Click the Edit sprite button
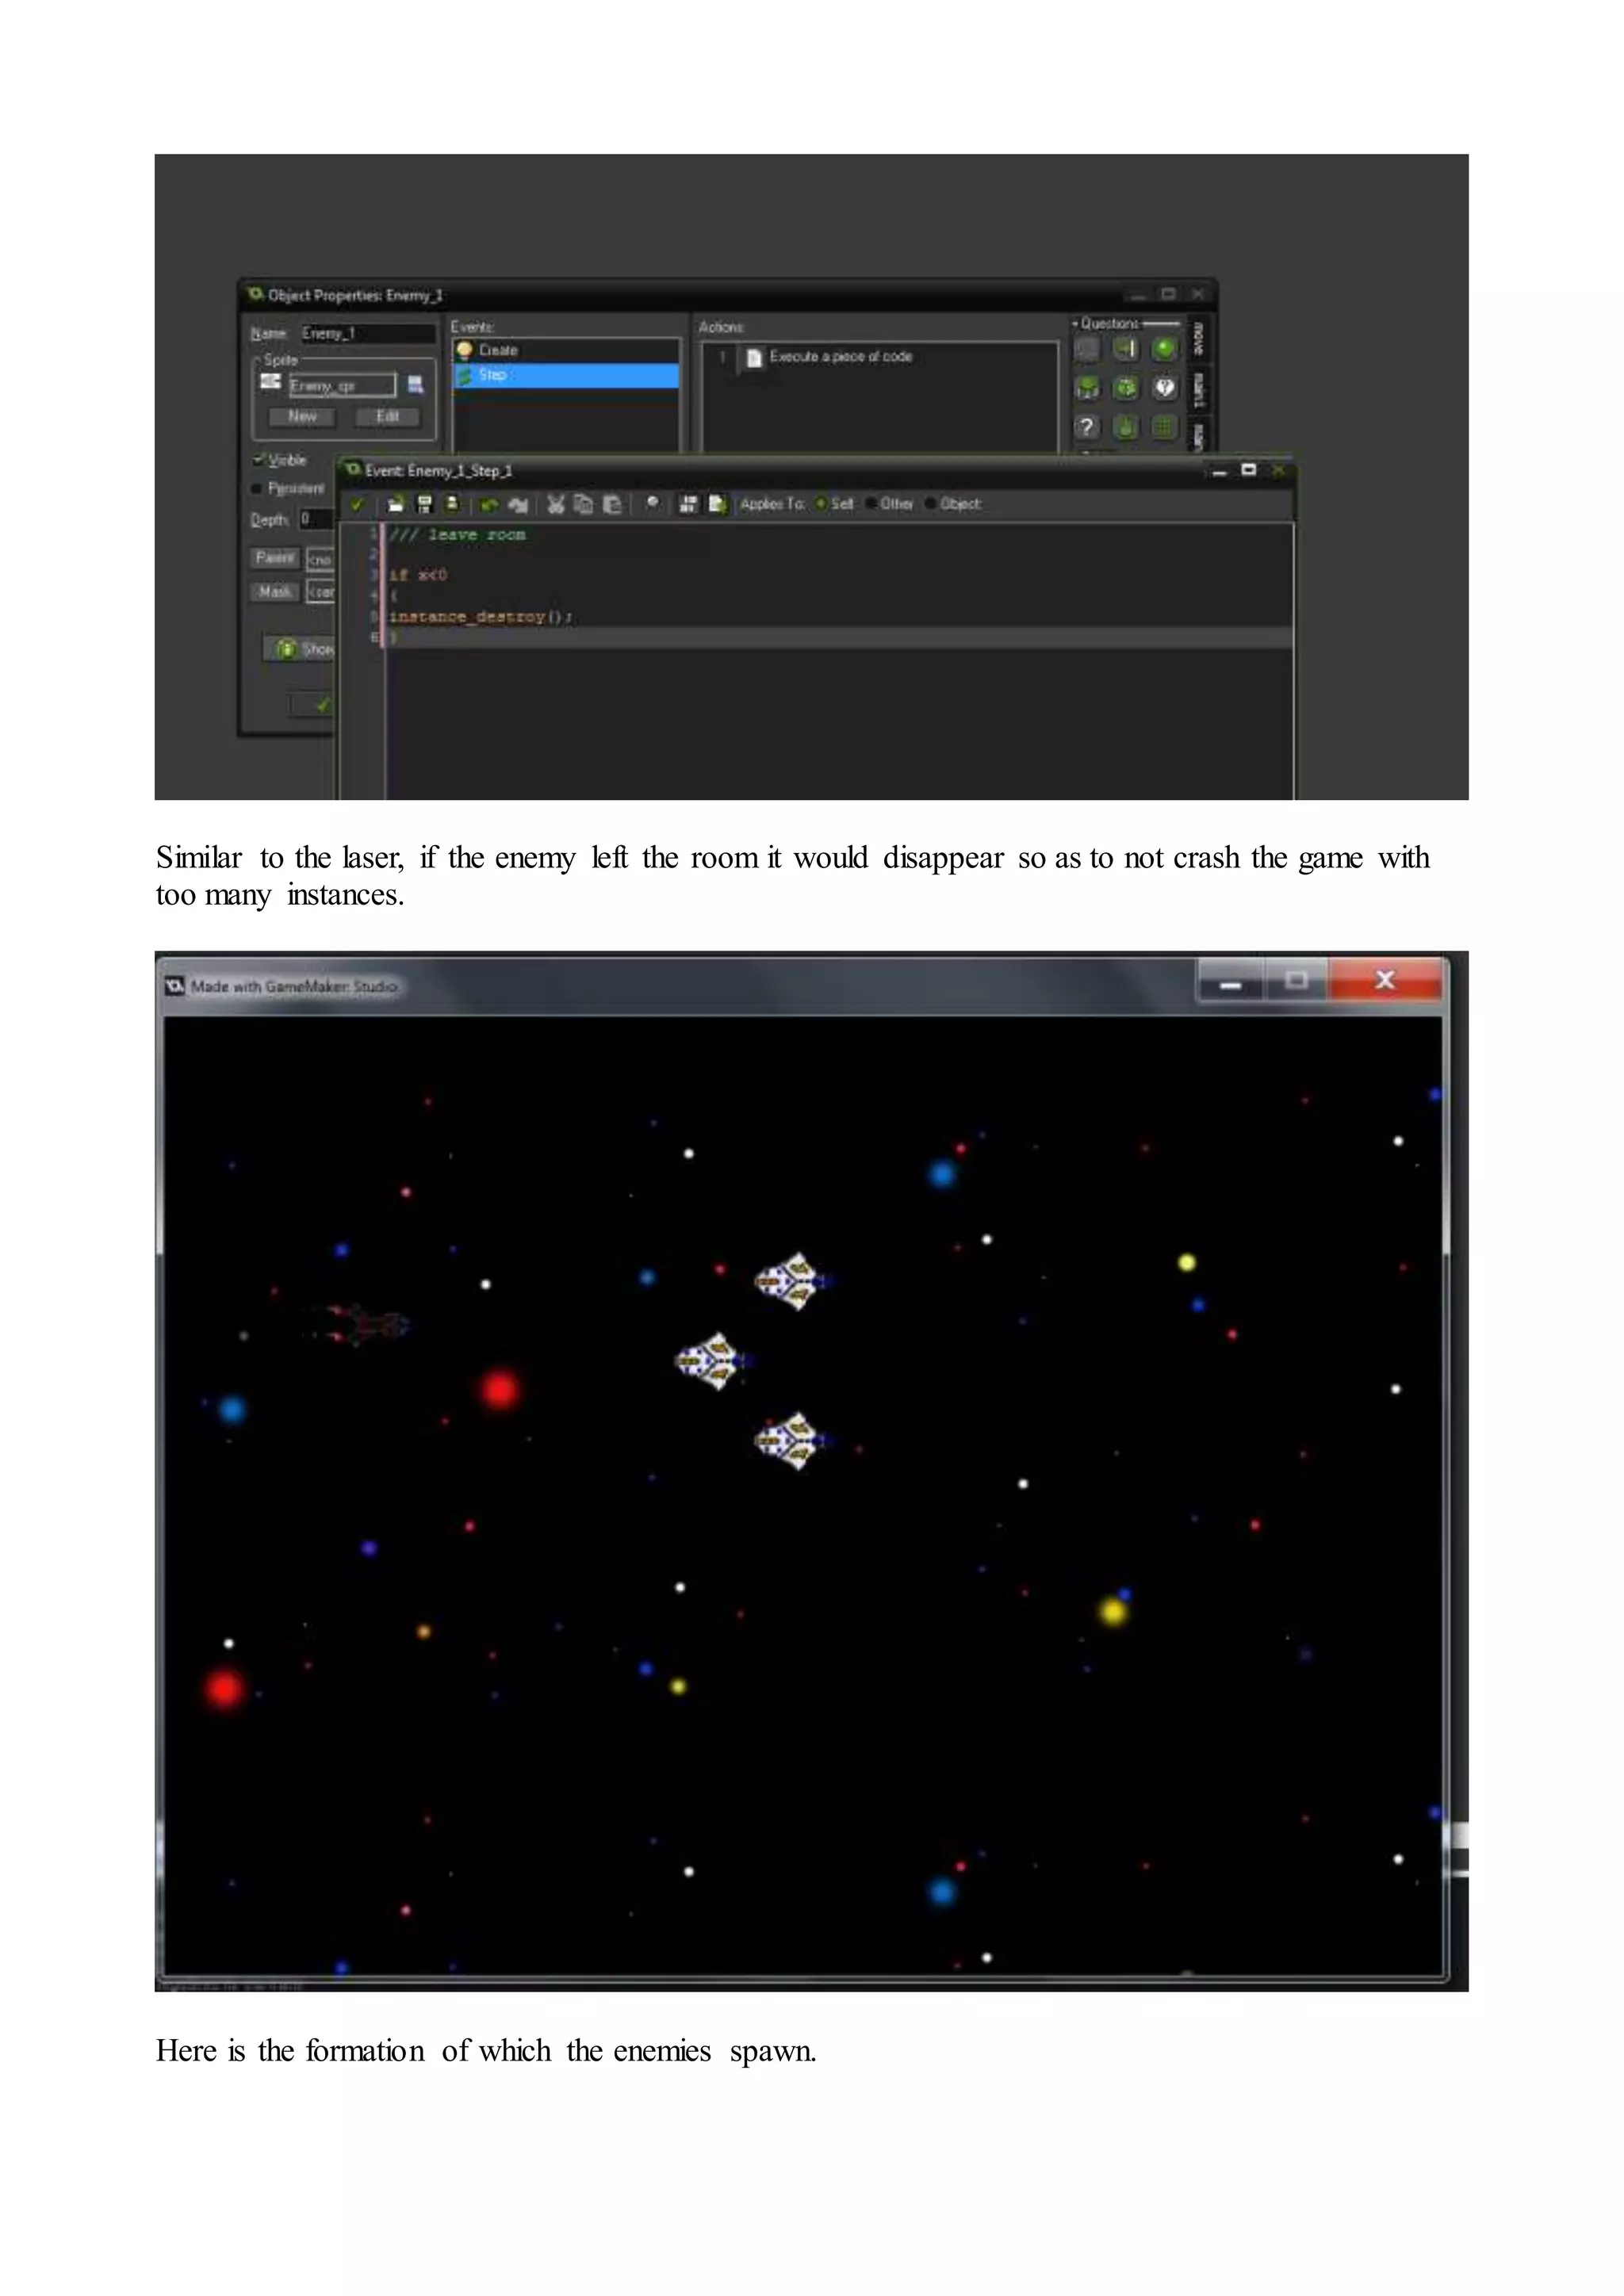1624x2296 pixels. [x=388, y=417]
